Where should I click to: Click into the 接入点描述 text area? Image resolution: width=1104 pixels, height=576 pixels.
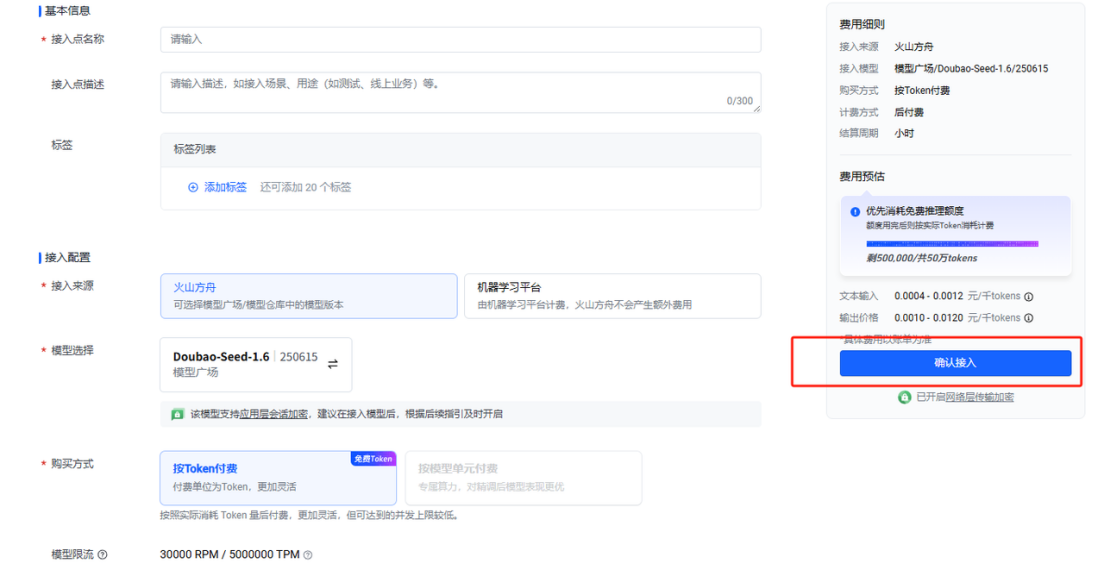coord(460,92)
